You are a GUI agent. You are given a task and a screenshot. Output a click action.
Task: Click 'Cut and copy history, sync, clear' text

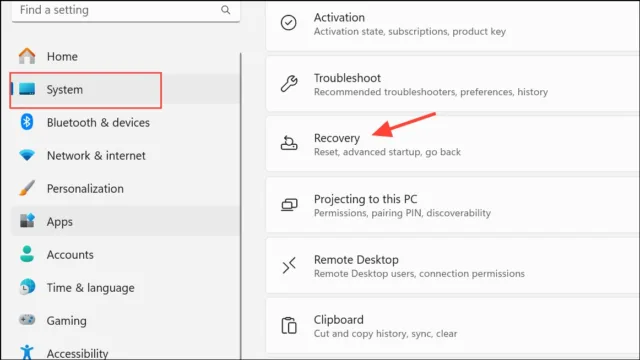(x=385, y=333)
